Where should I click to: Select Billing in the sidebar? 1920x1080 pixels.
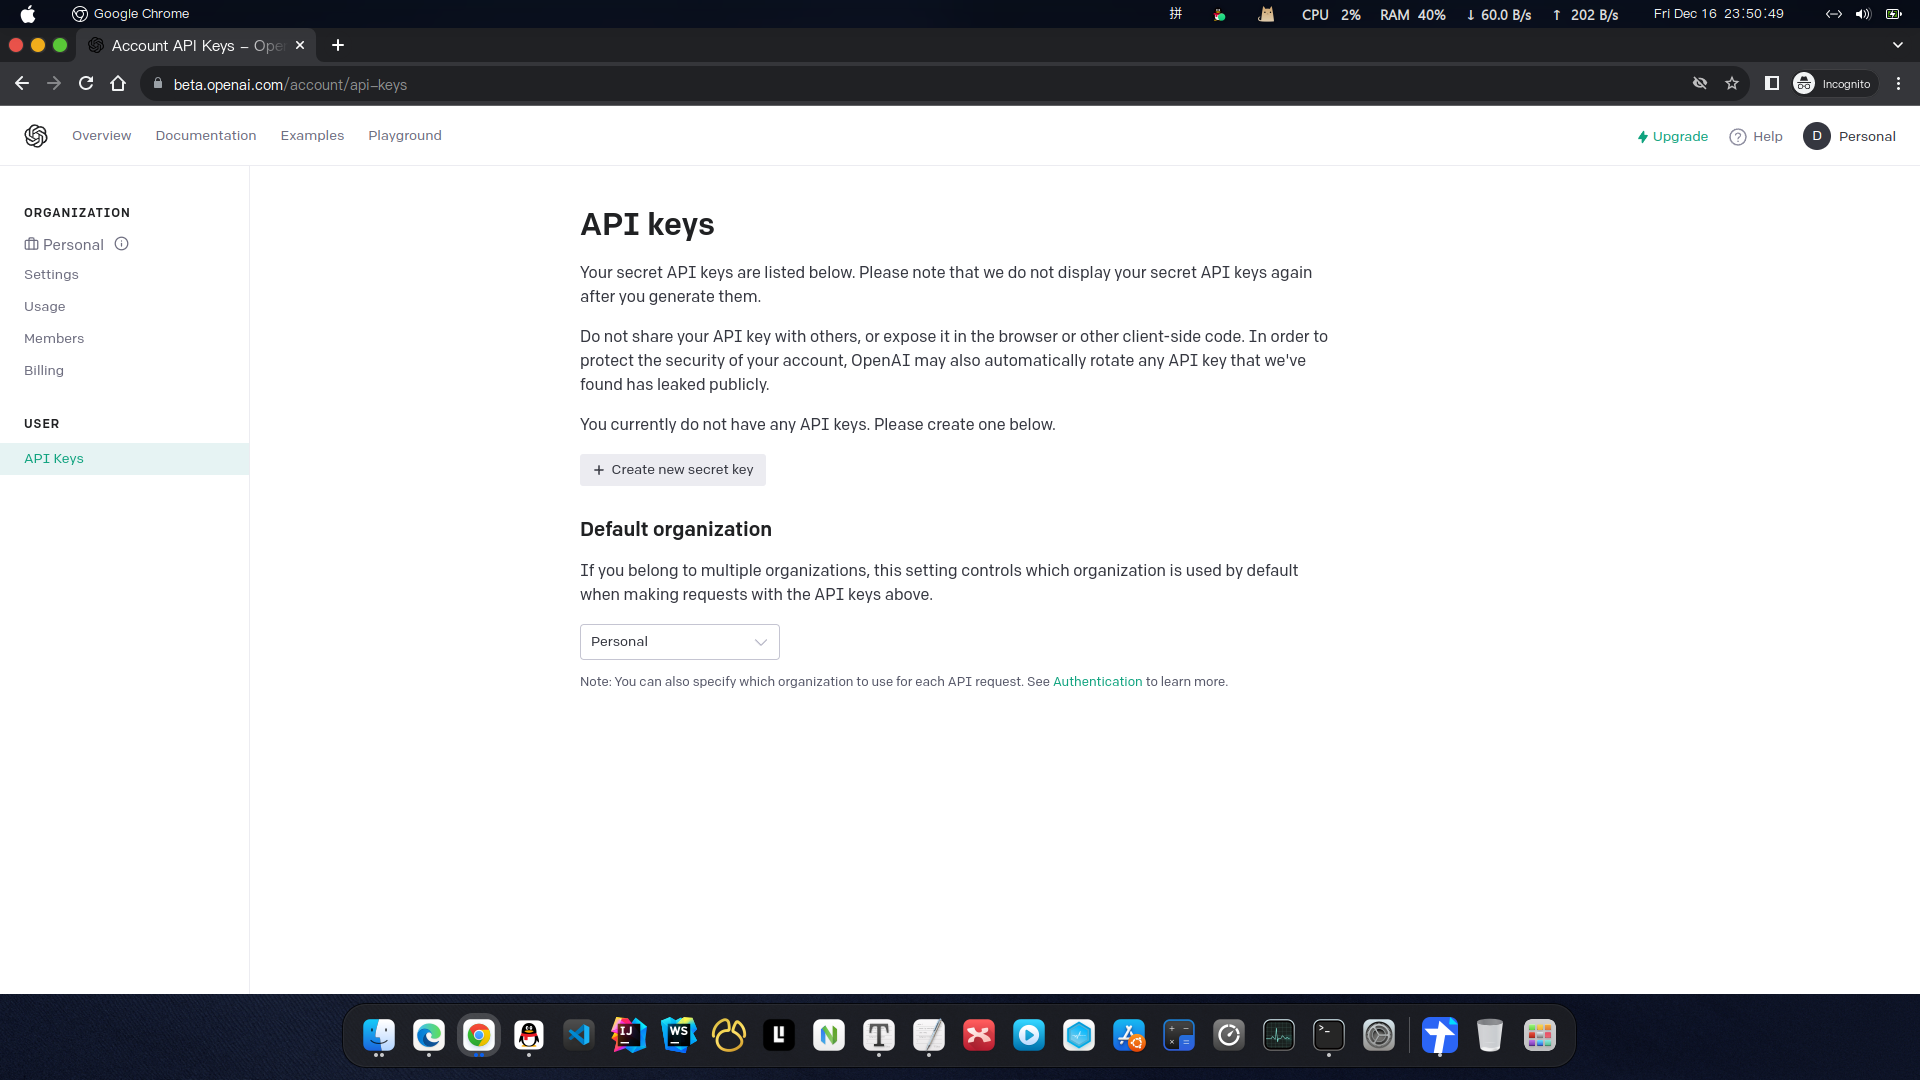44,370
